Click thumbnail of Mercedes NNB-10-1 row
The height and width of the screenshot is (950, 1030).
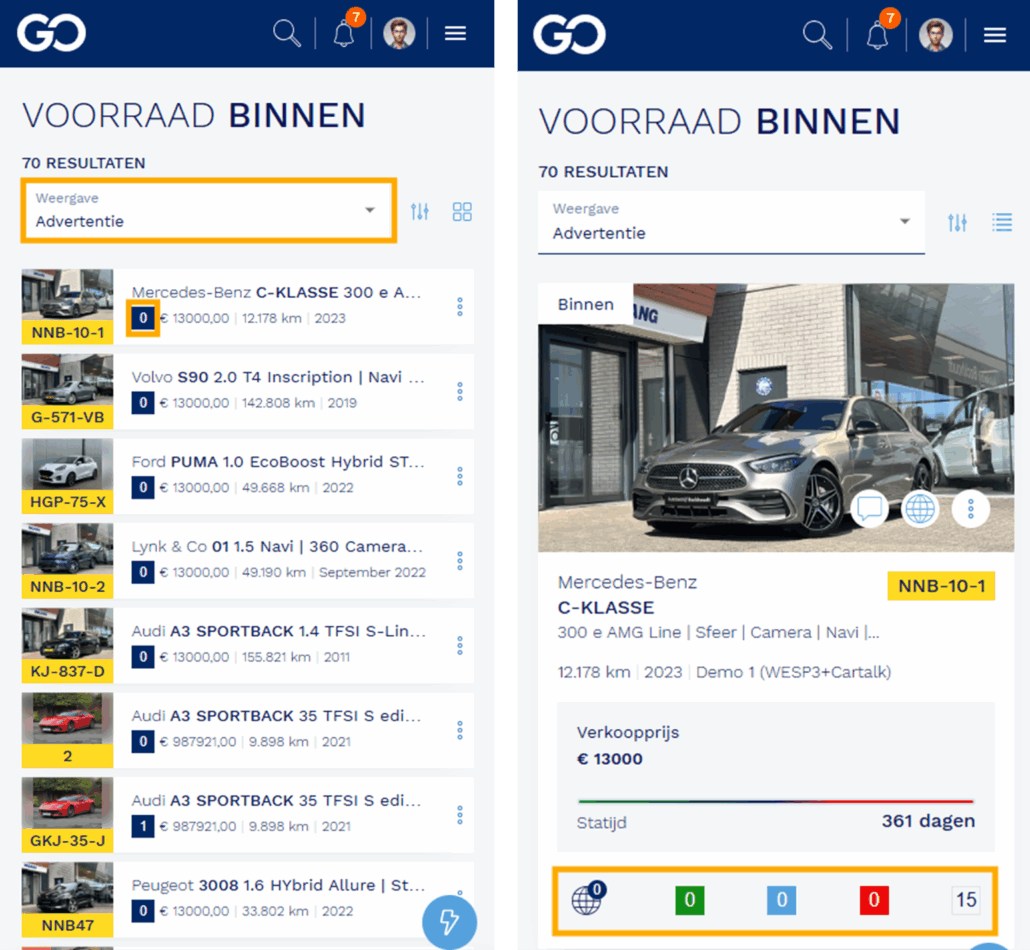tap(67, 295)
